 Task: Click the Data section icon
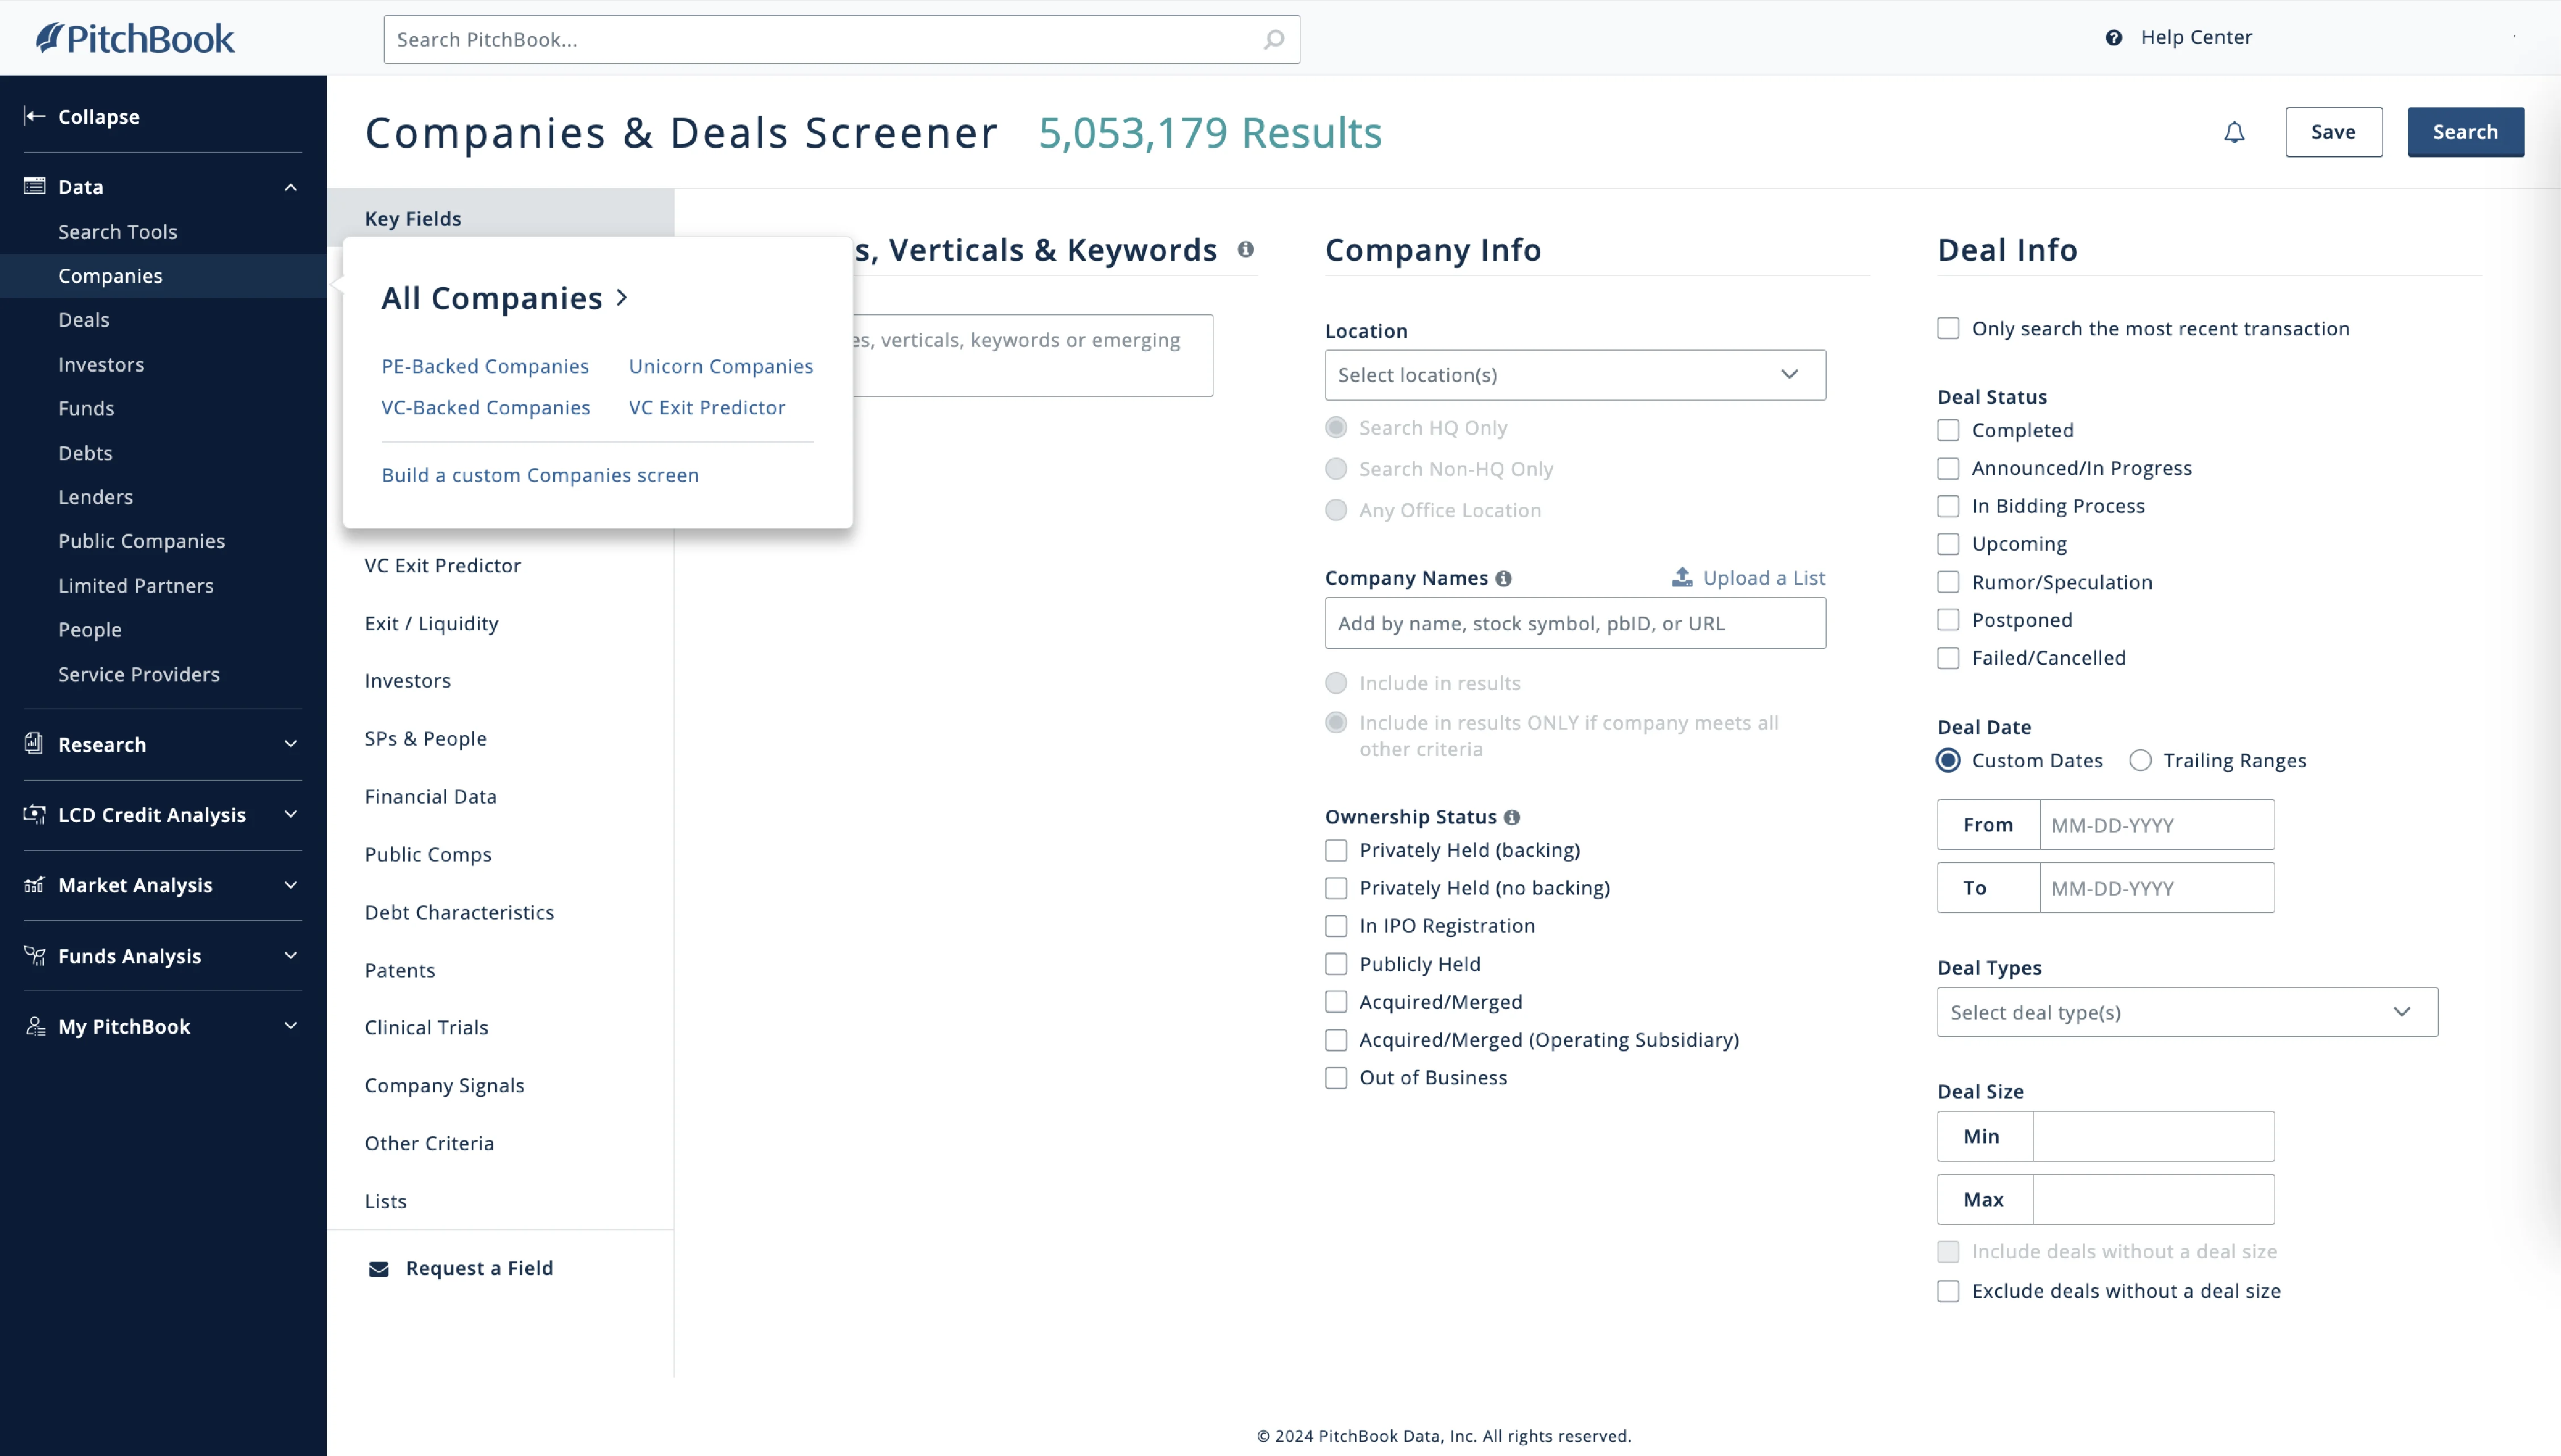tap(34, 186)
